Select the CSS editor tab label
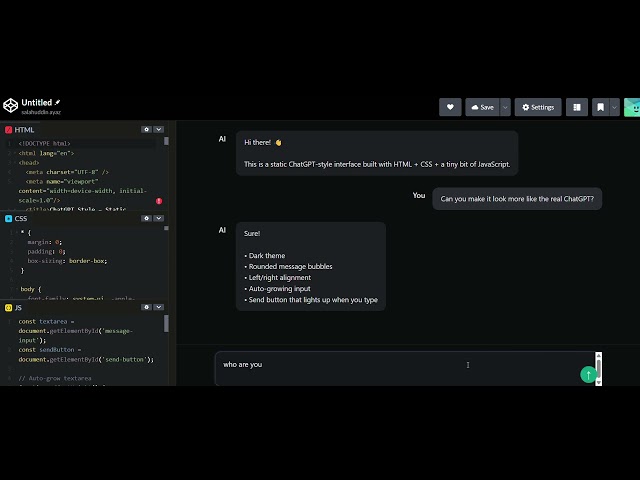Screen dimensions: 640x480 click(x=21, y=219)
